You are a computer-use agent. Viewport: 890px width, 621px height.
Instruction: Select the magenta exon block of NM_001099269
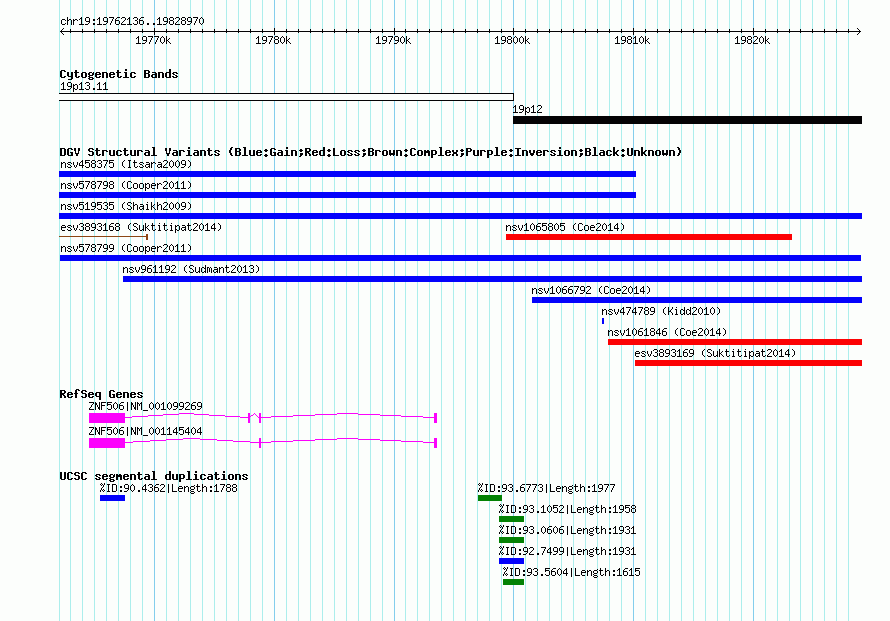pos(107,418)
